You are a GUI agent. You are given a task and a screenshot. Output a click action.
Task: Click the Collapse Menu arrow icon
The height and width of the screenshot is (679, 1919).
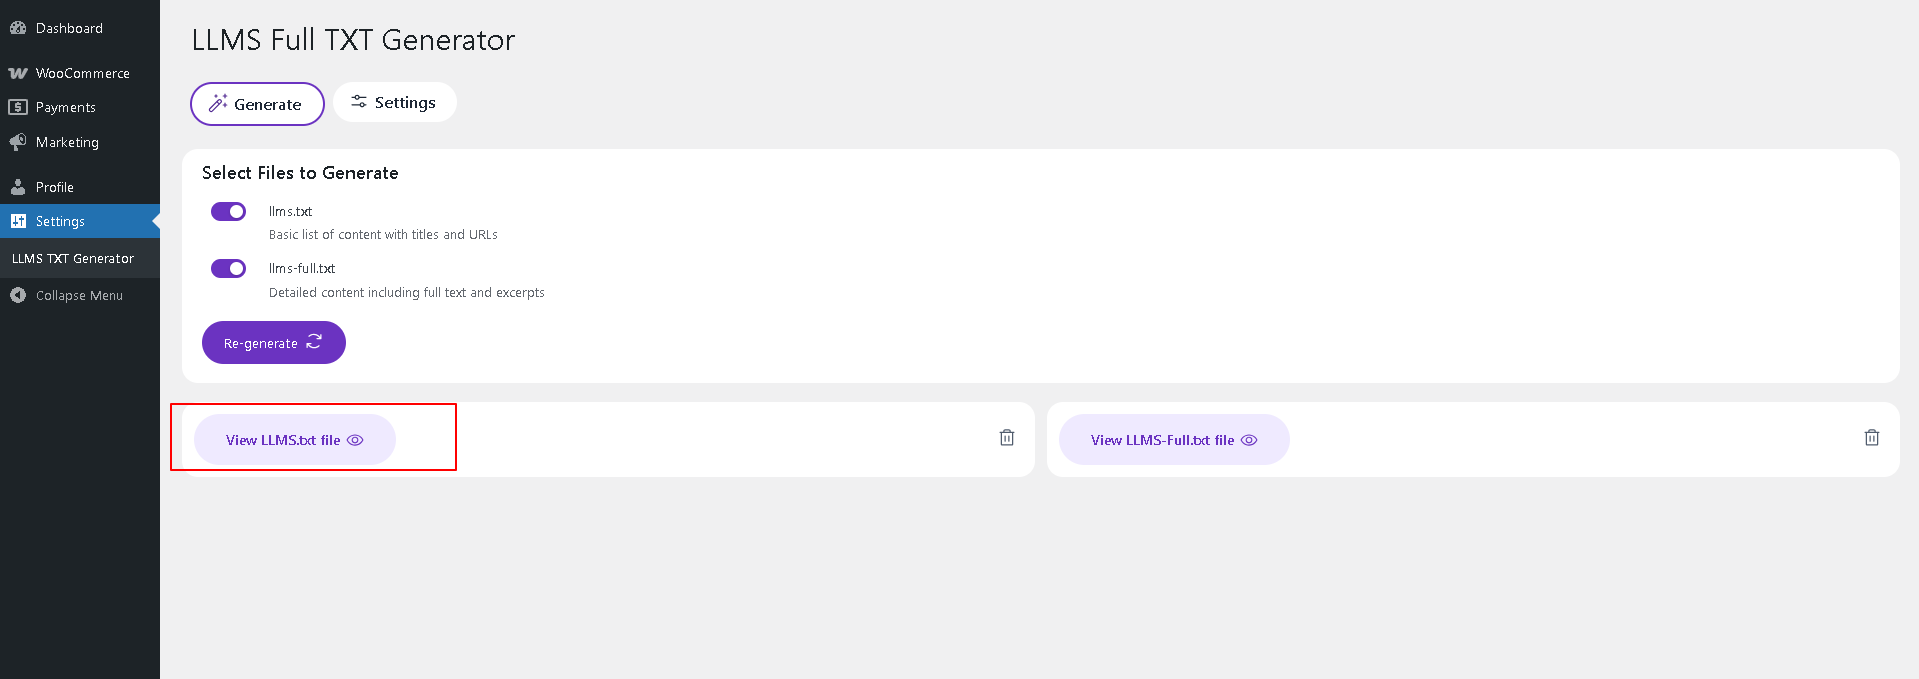(x=18, y=295)
